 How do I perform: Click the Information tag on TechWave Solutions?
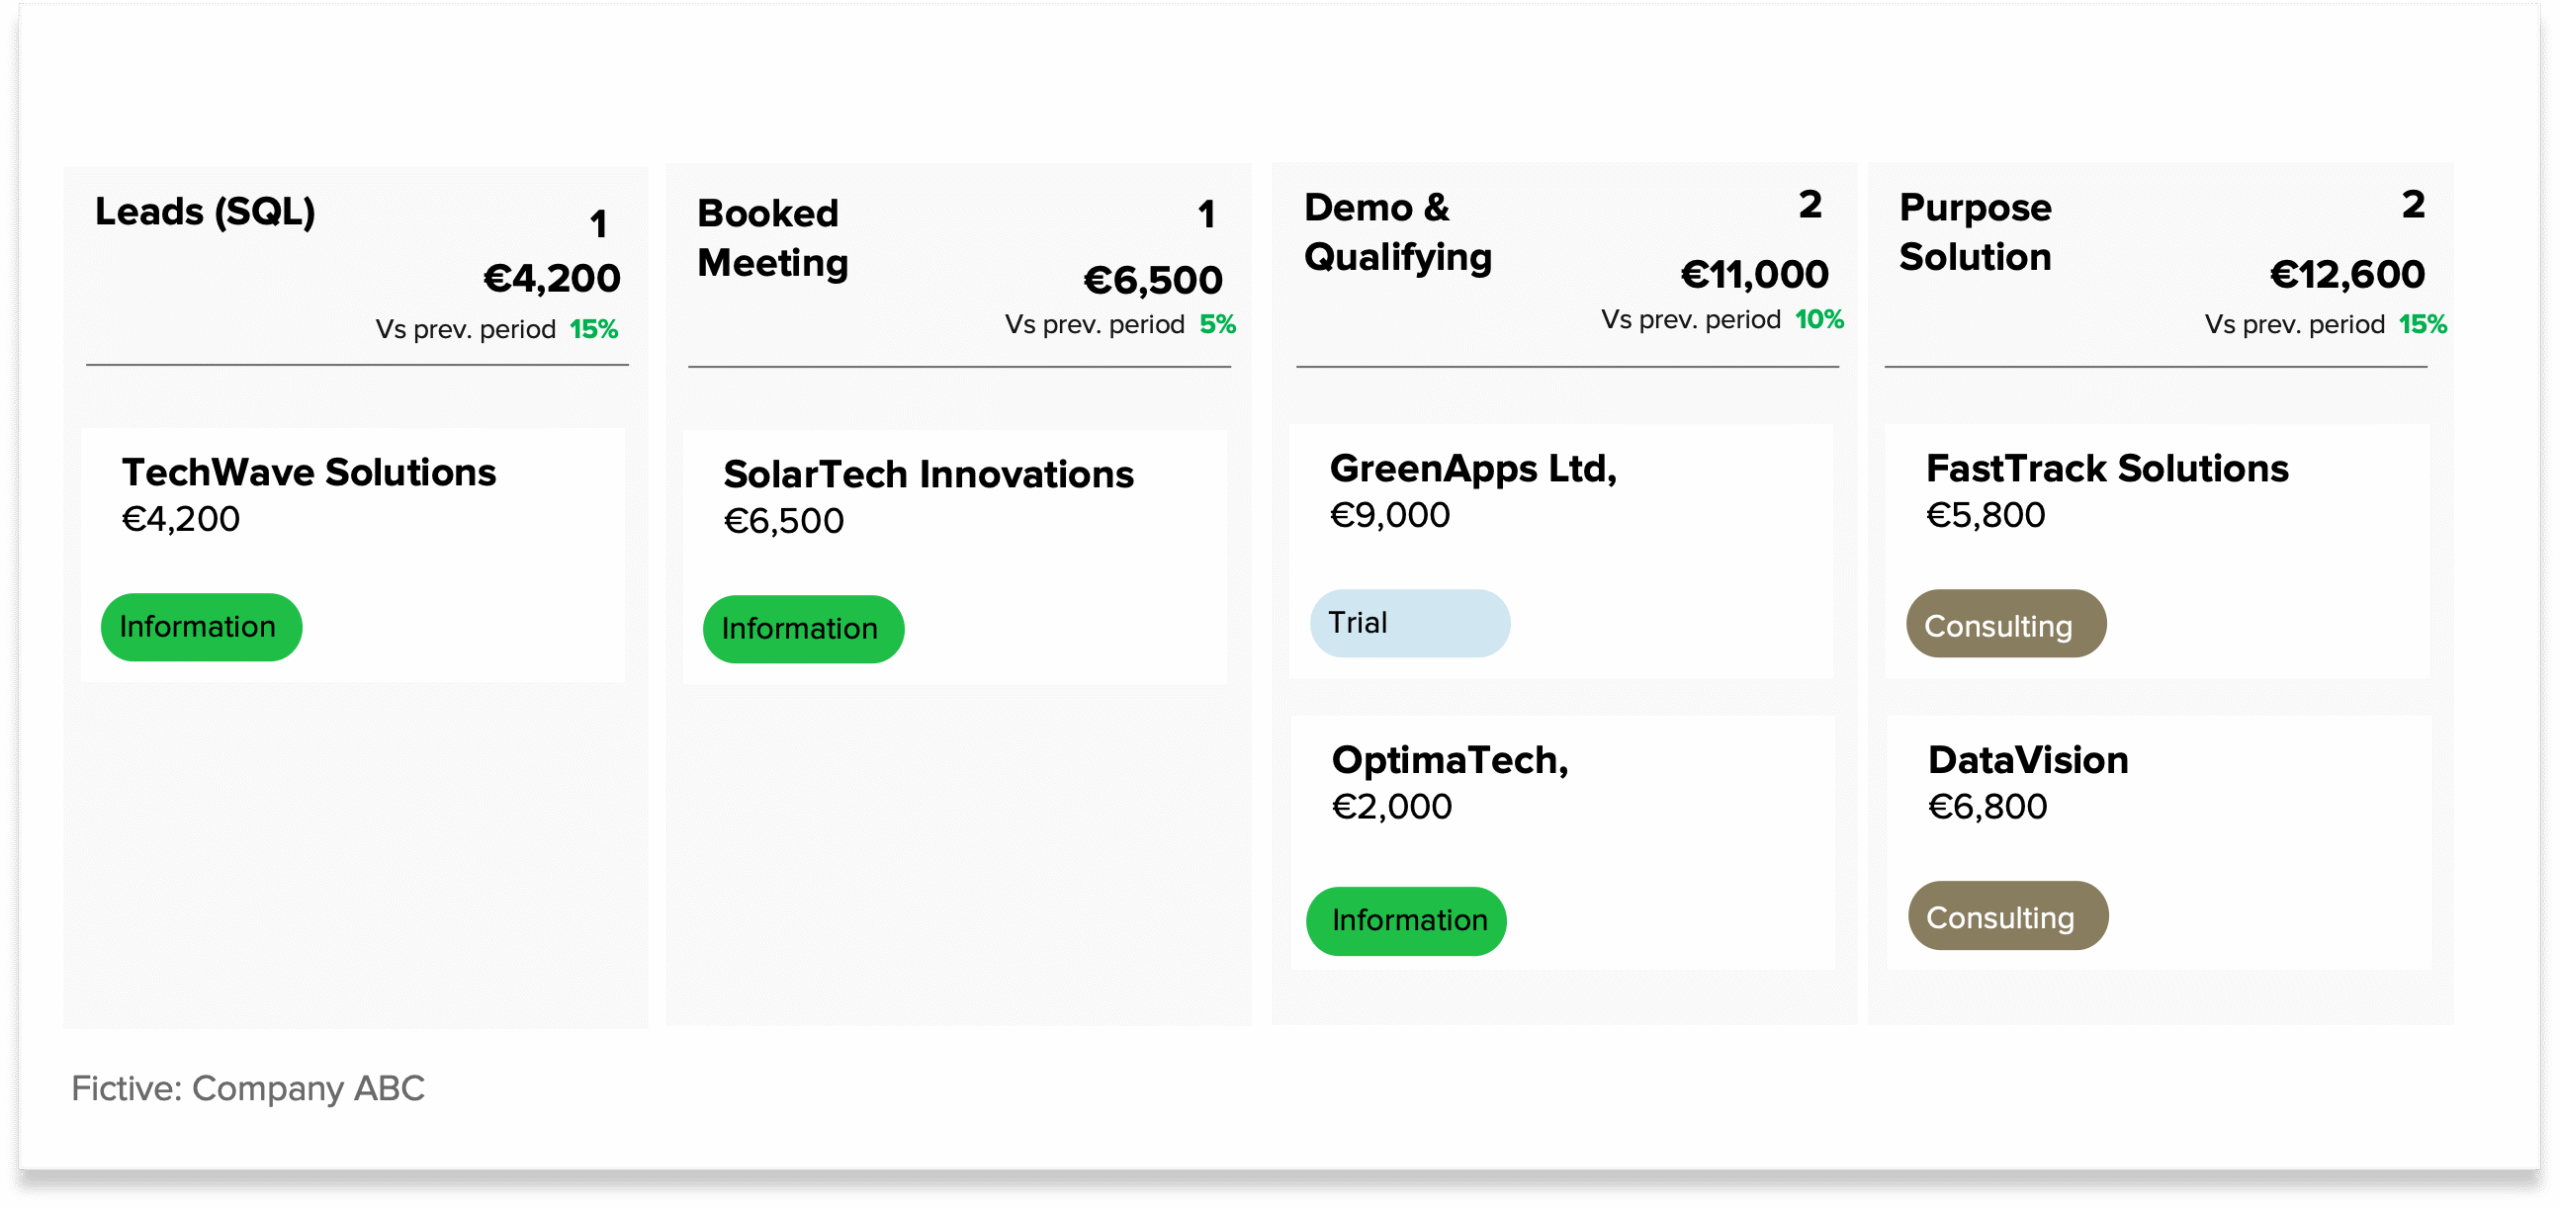[x=201, y=627]
